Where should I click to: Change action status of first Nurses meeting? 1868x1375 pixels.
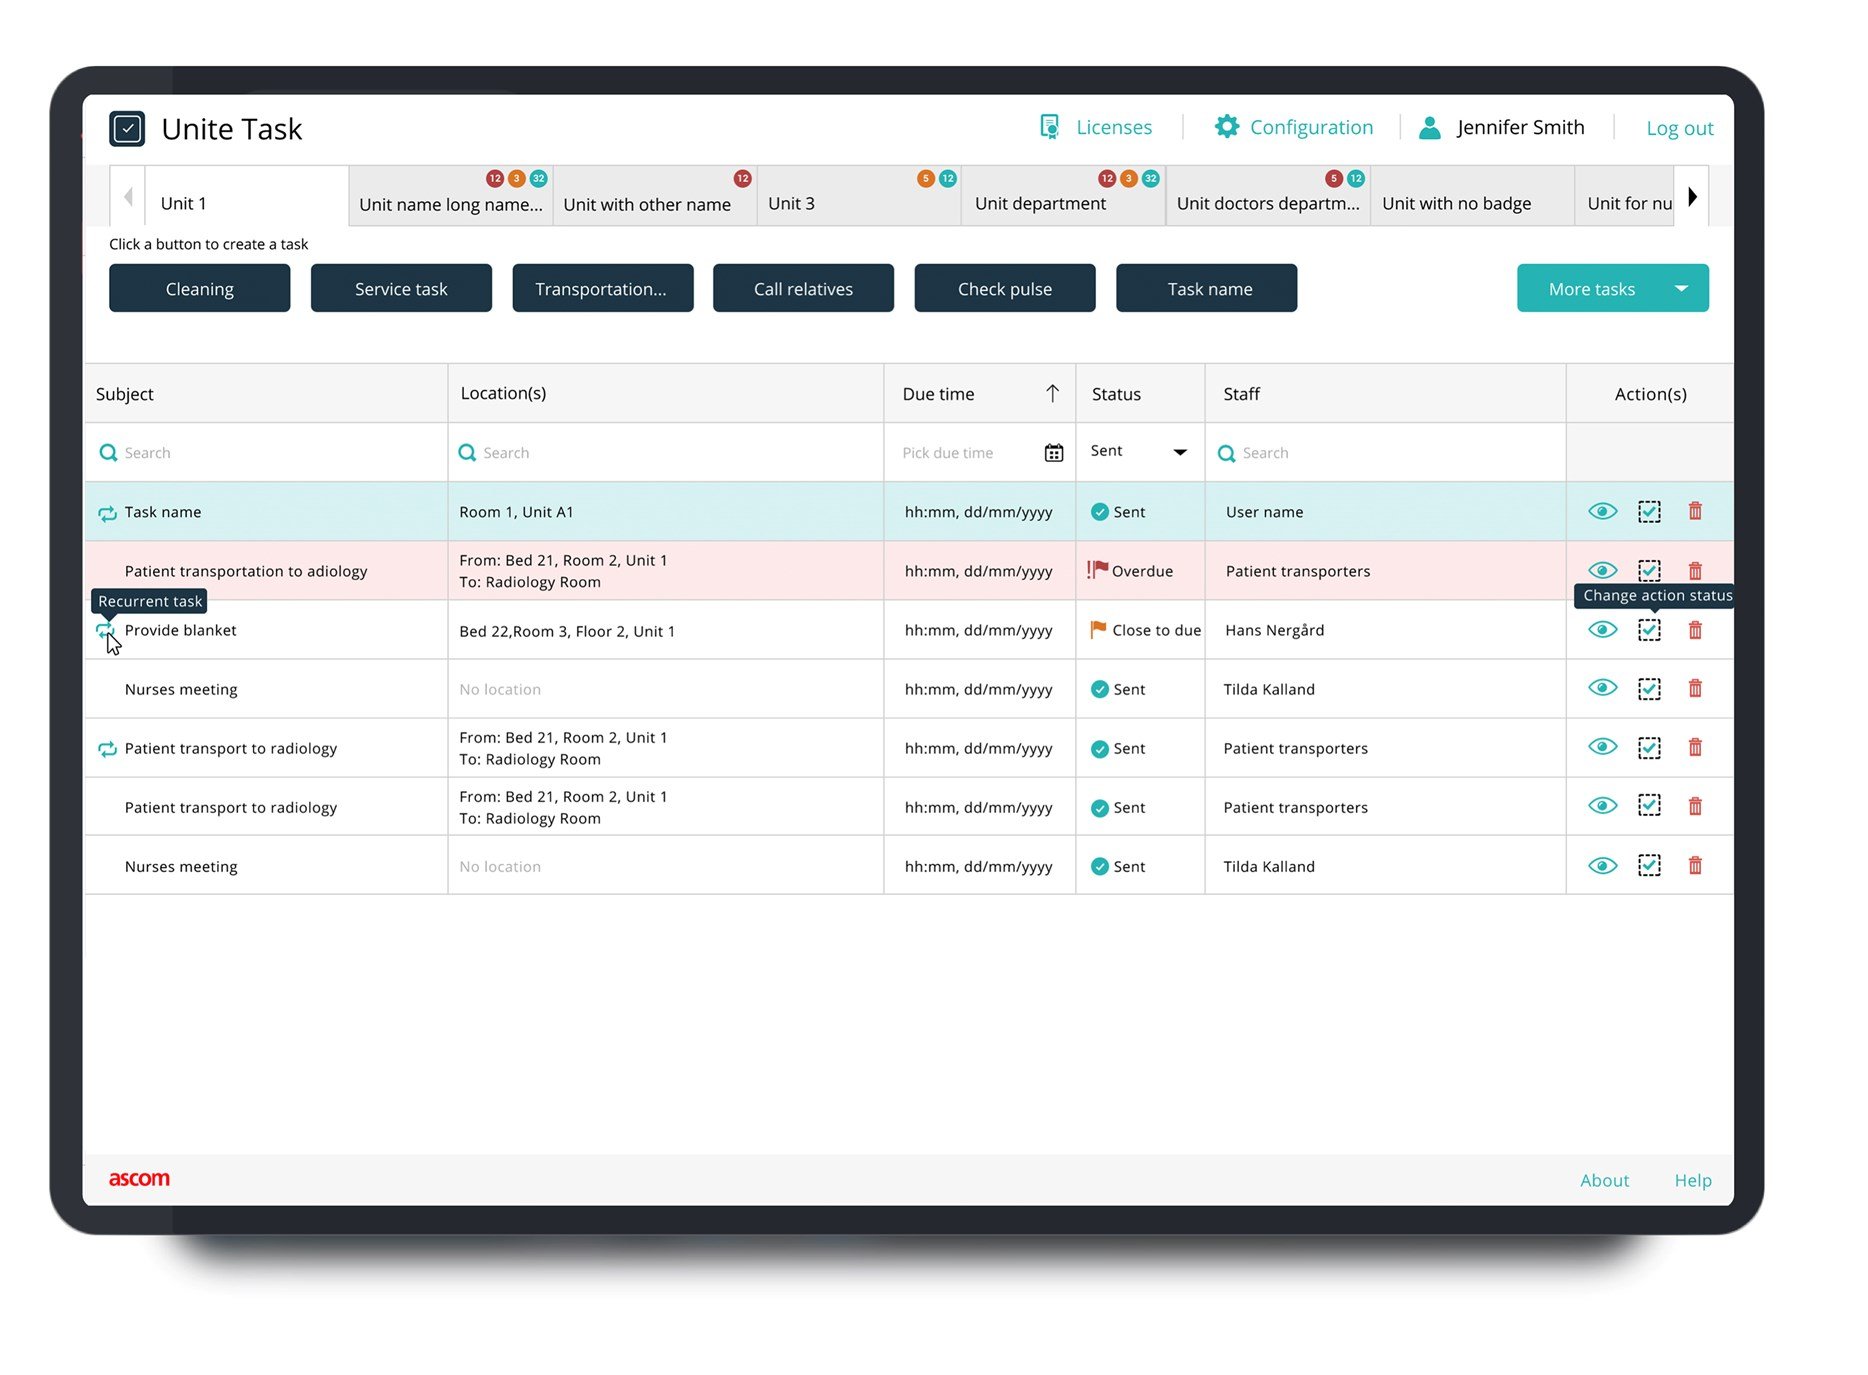click(1649, 689)
